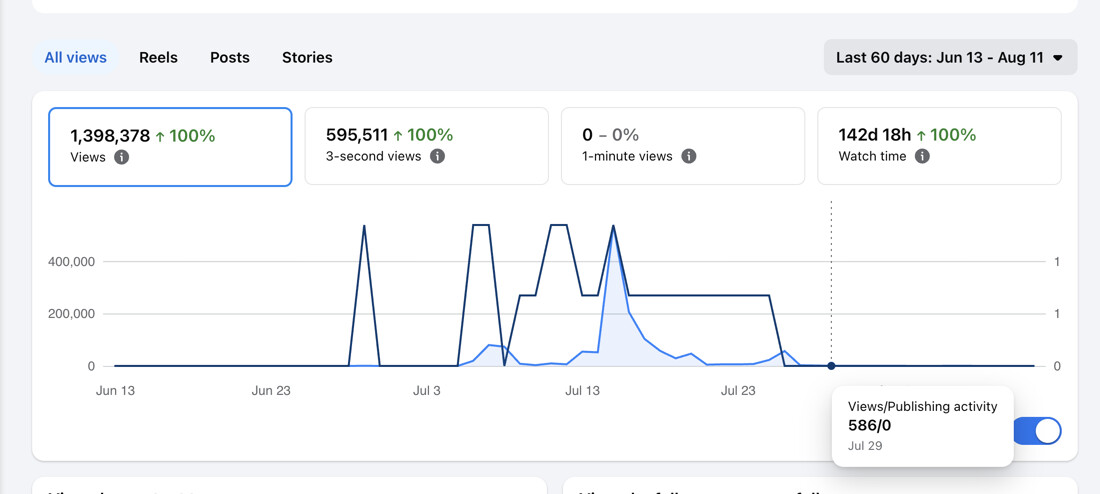Viewport: 1100px width, 494px height.
Task: Open the info icon next to Watch time
Action: pos(923,156)
